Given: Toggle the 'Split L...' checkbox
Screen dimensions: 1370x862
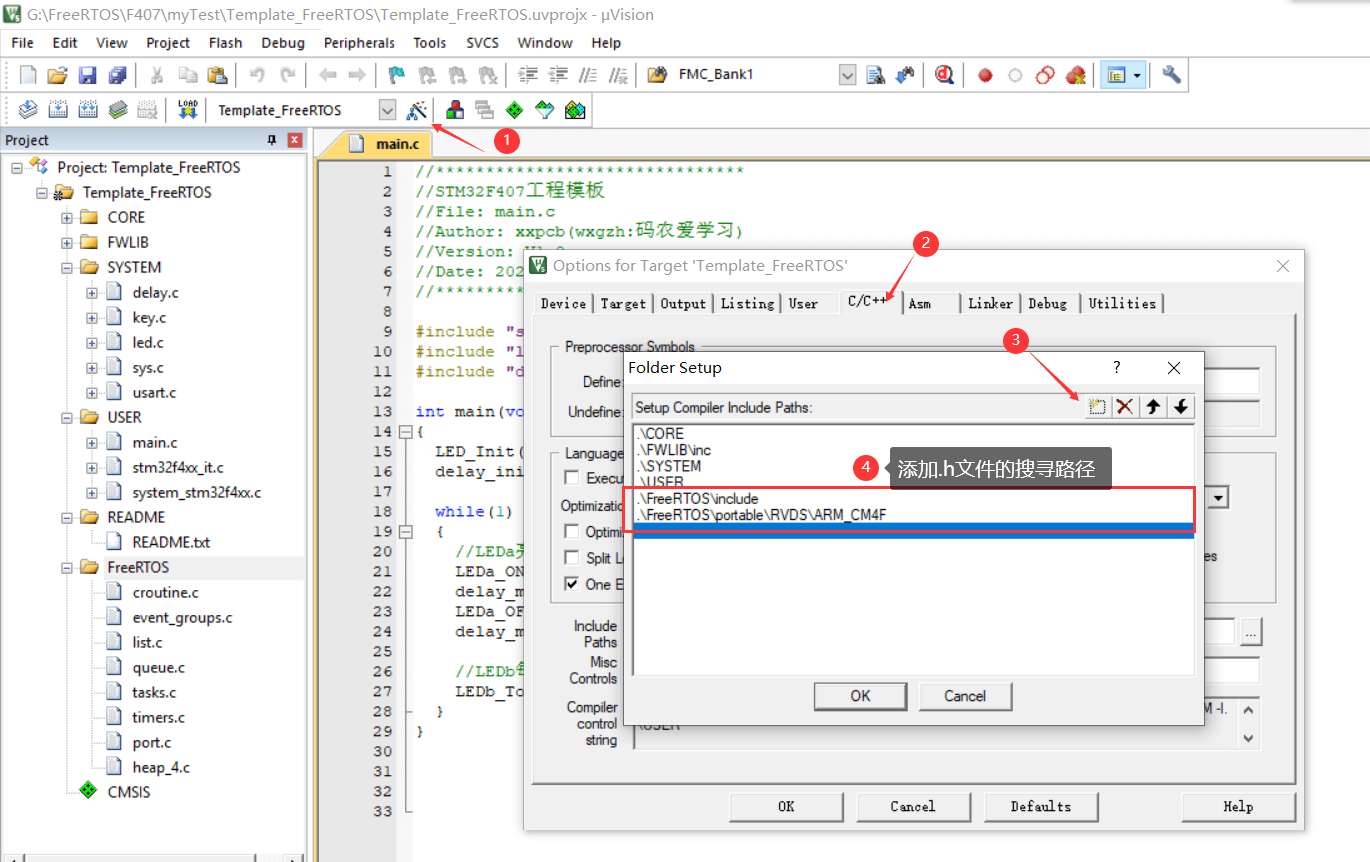Looking at the screenshot, I should [572, 558].
